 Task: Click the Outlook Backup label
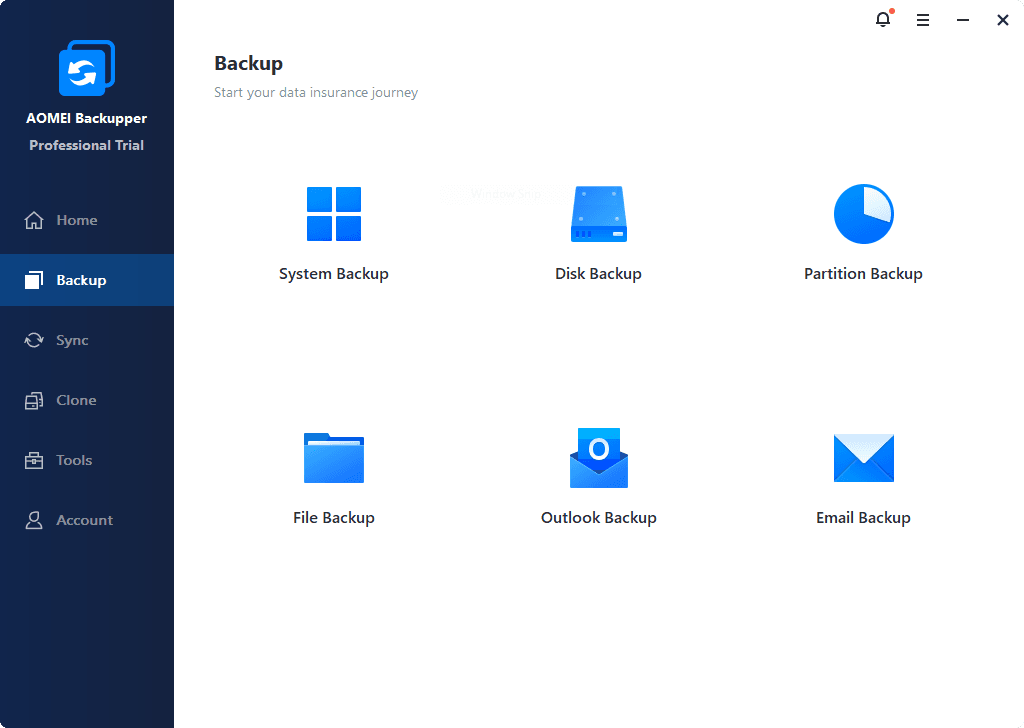coord(599,518)
